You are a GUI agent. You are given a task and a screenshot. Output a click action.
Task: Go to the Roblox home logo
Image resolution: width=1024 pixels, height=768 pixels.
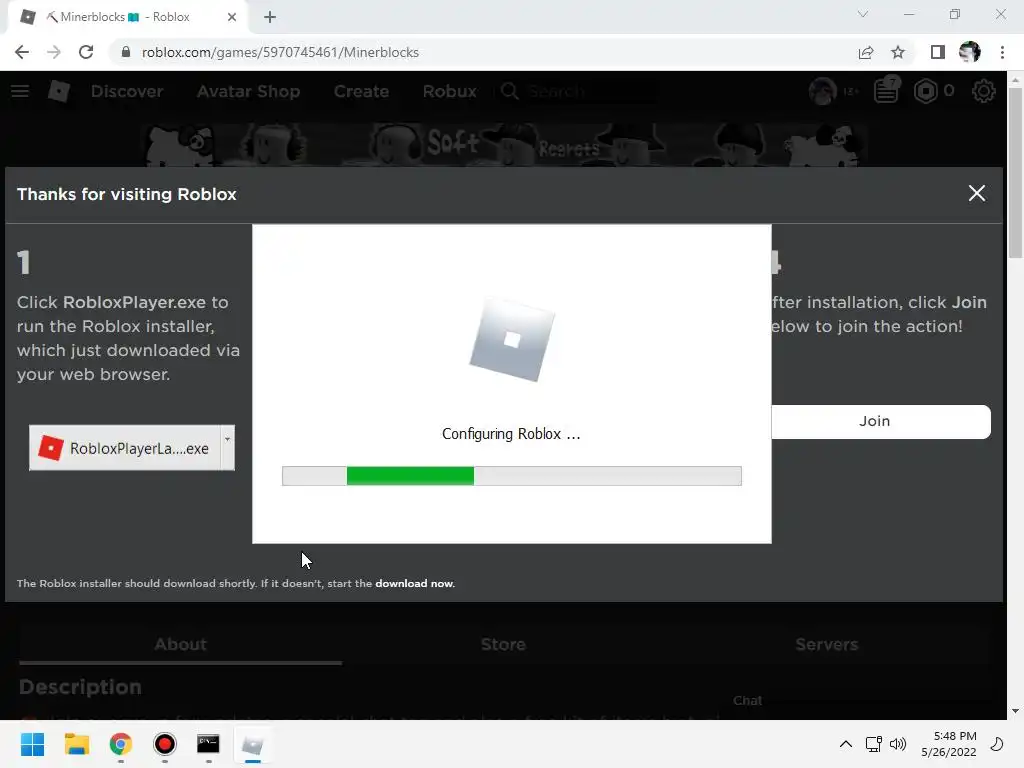[x=59, y=91]
